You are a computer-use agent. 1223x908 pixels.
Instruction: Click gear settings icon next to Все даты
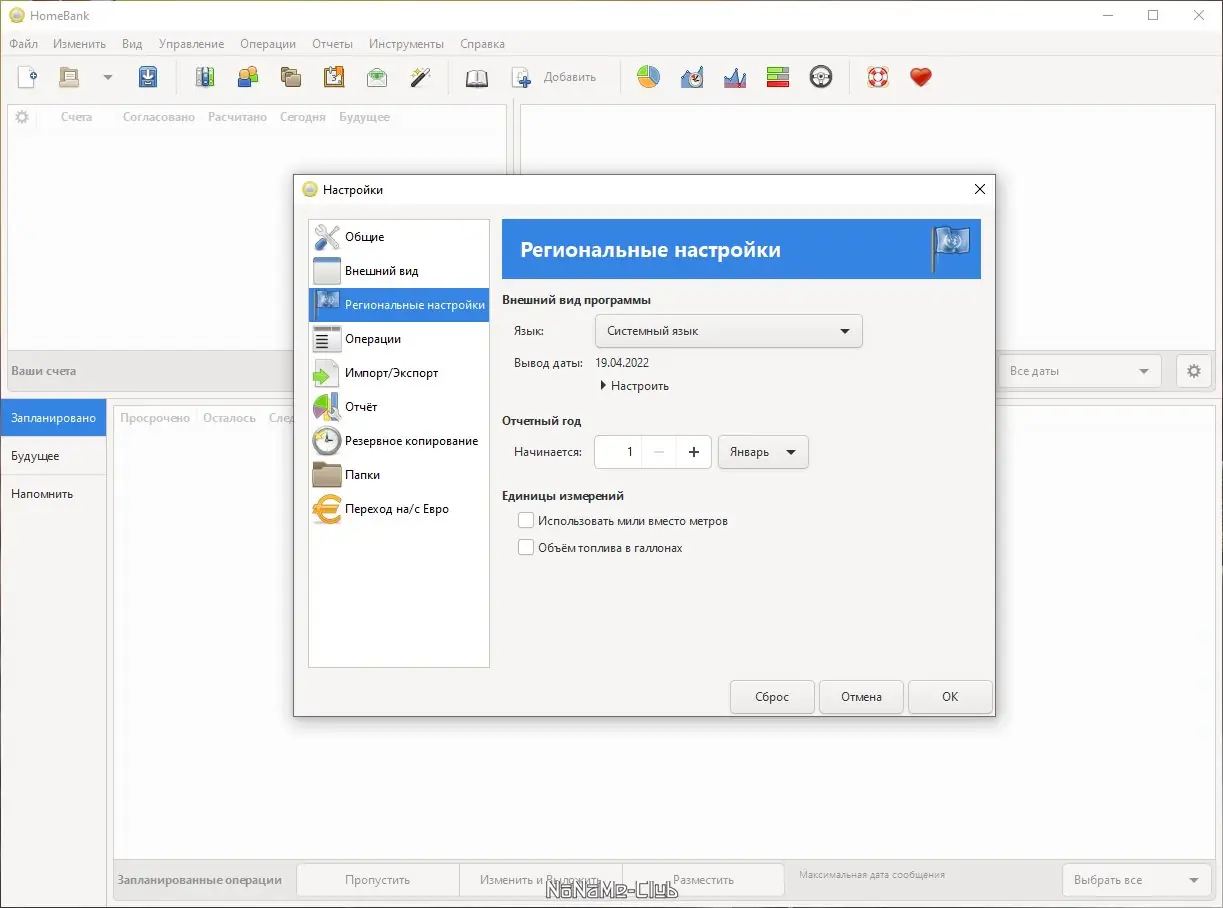[1193, 371]
